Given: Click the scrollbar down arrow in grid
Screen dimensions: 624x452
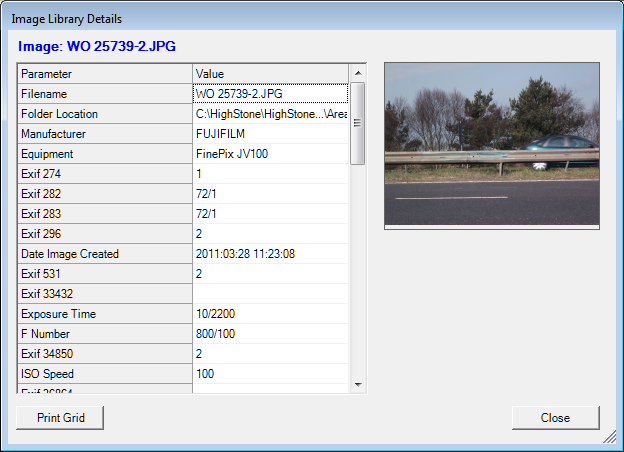Looking at the screenshot, I should (358, 384).
